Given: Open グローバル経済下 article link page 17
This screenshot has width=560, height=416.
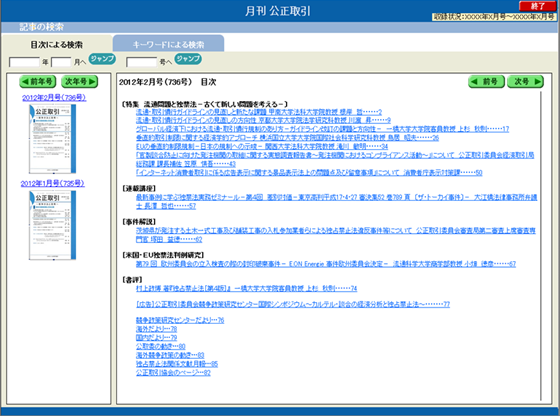Looking at the screenshot, I should point(322,129).
